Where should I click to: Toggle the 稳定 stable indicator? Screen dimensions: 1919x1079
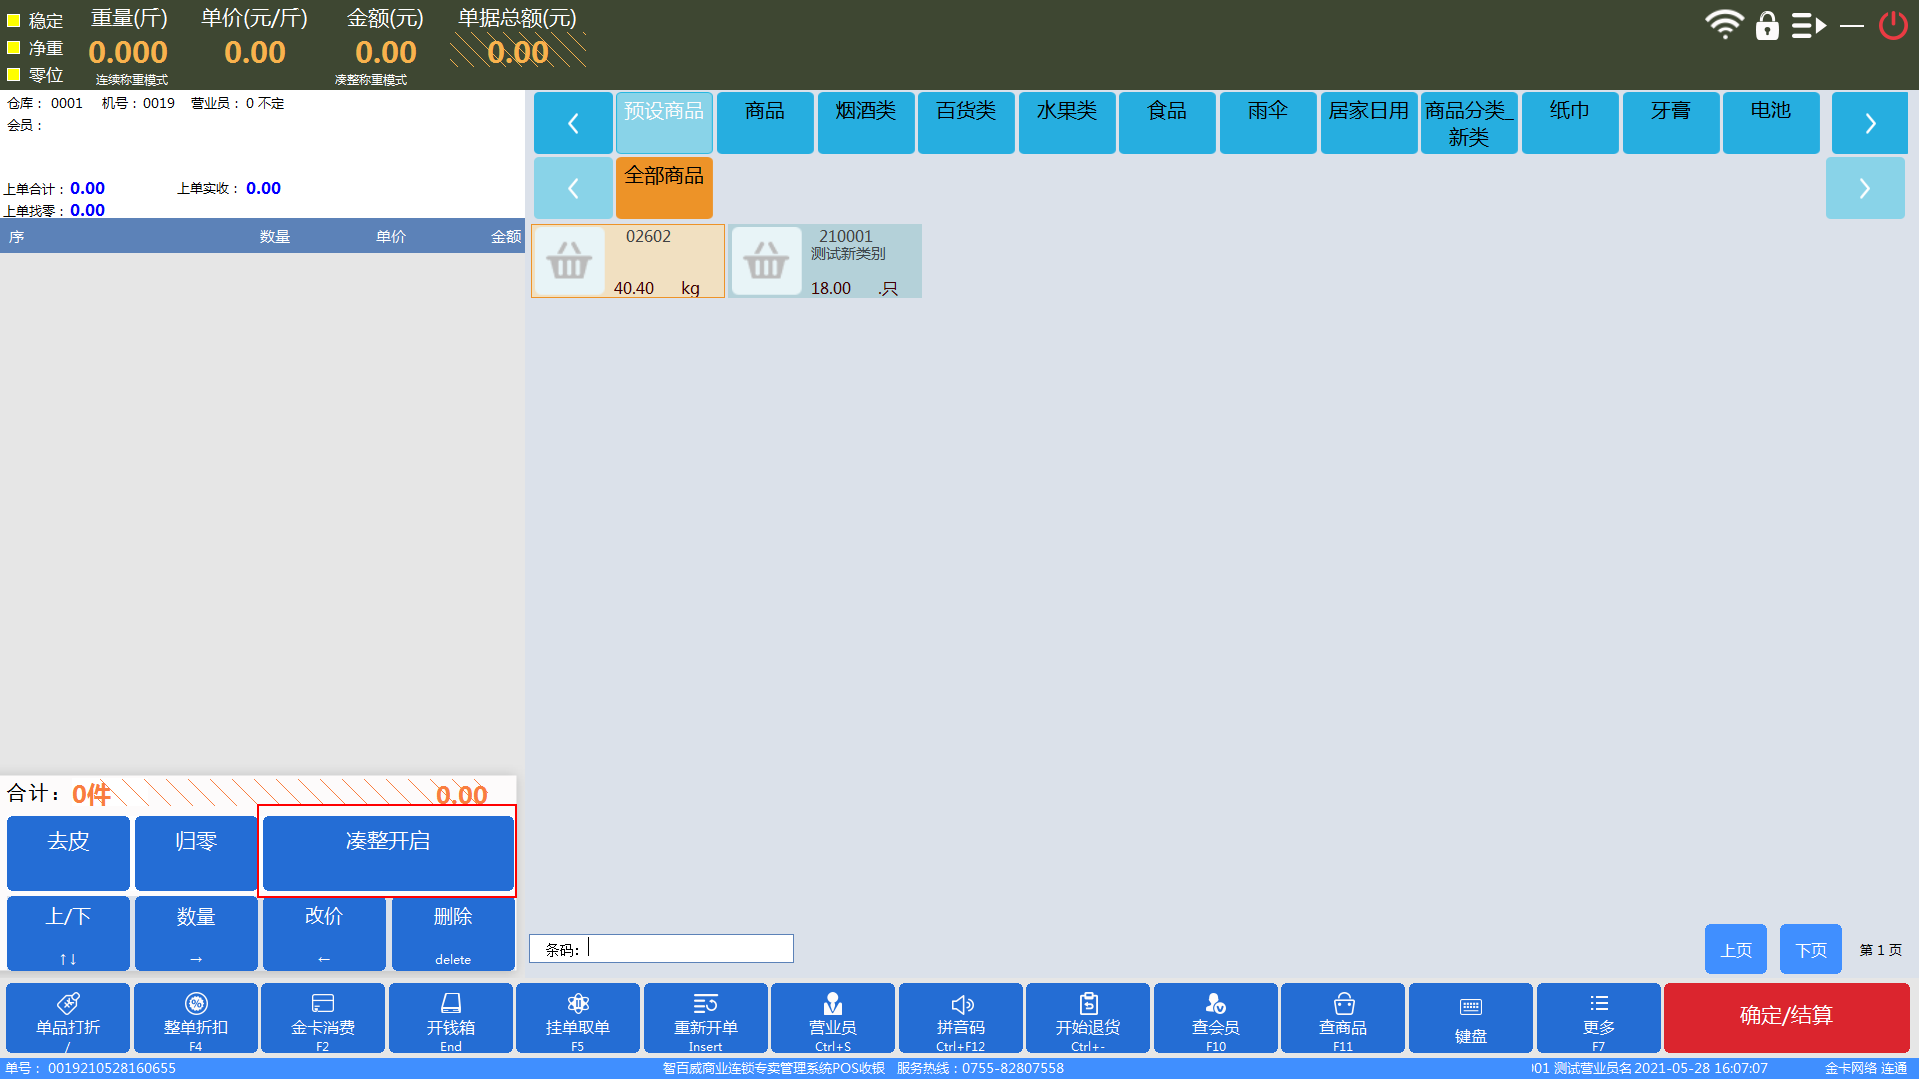(14, 20)
